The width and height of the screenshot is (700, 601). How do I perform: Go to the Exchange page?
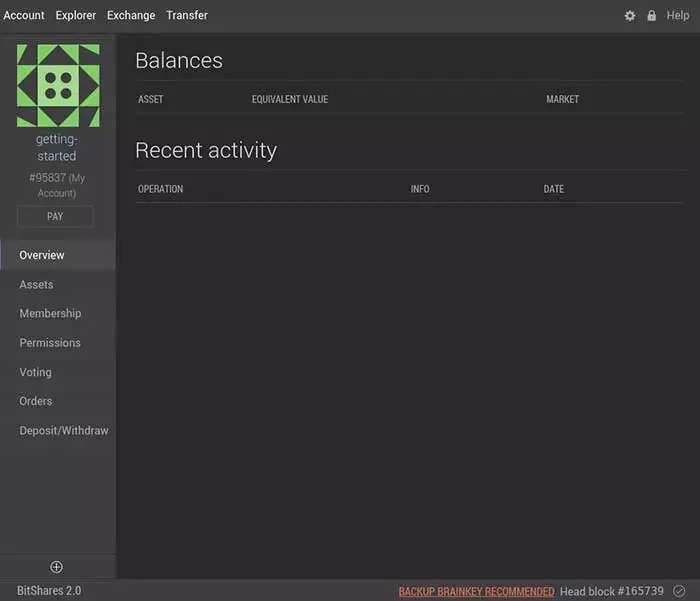131,15
